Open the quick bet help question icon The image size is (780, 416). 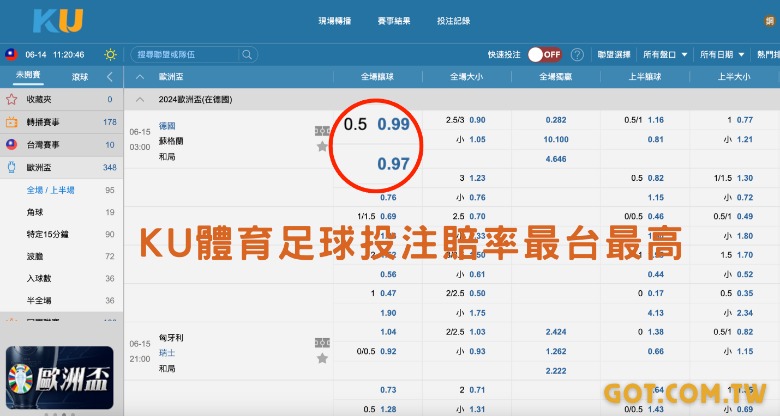click(577, 55)
